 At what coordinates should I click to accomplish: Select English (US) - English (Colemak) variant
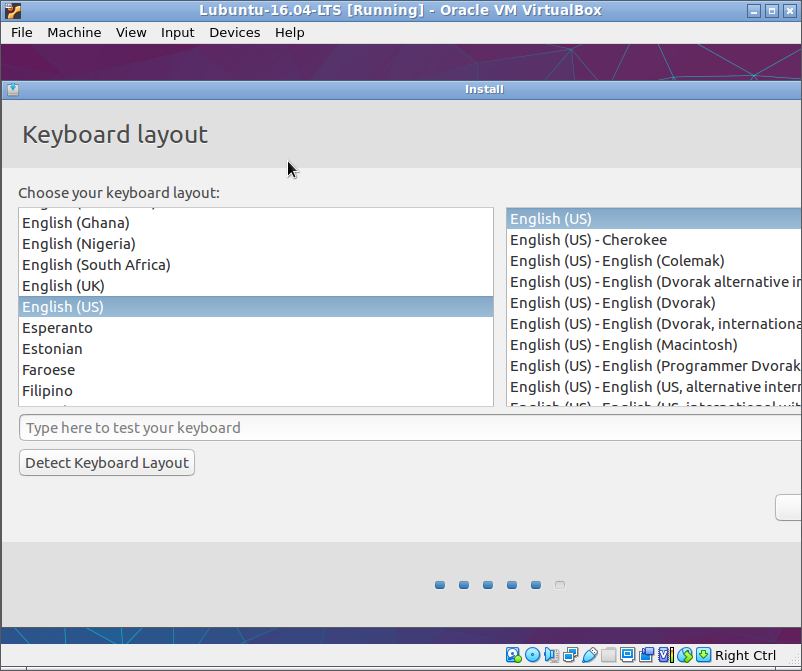pos(654,261)
